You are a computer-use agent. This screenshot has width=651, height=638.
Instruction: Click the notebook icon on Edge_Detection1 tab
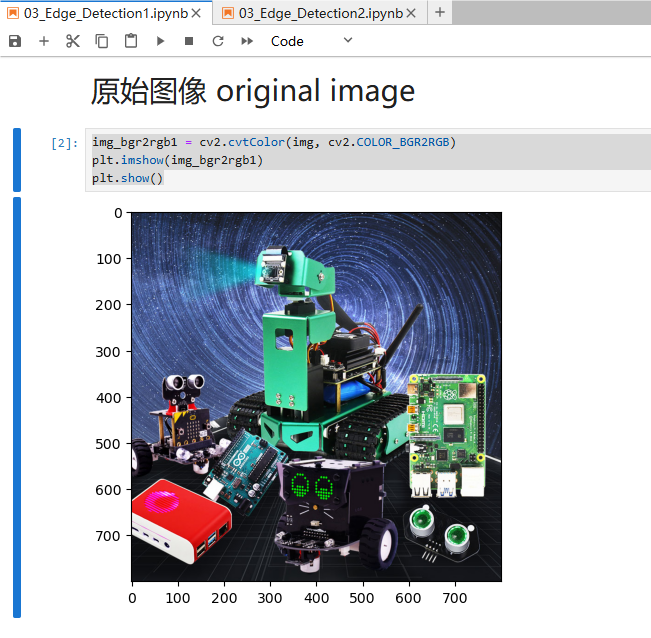[x=13, y=13]
